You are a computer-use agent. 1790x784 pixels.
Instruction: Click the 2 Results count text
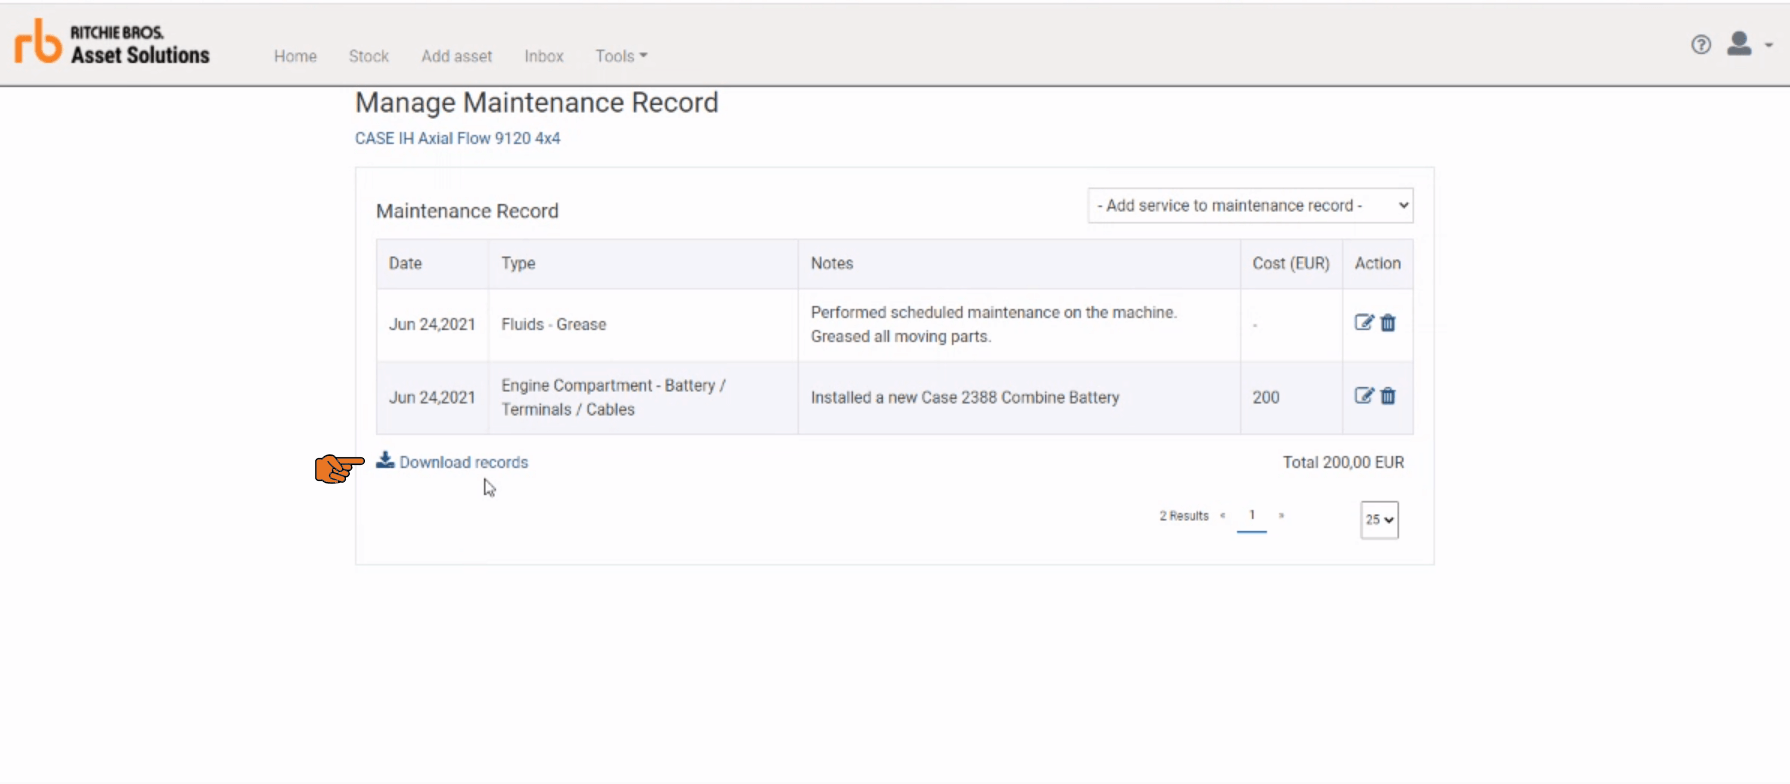pos(1184,516)
